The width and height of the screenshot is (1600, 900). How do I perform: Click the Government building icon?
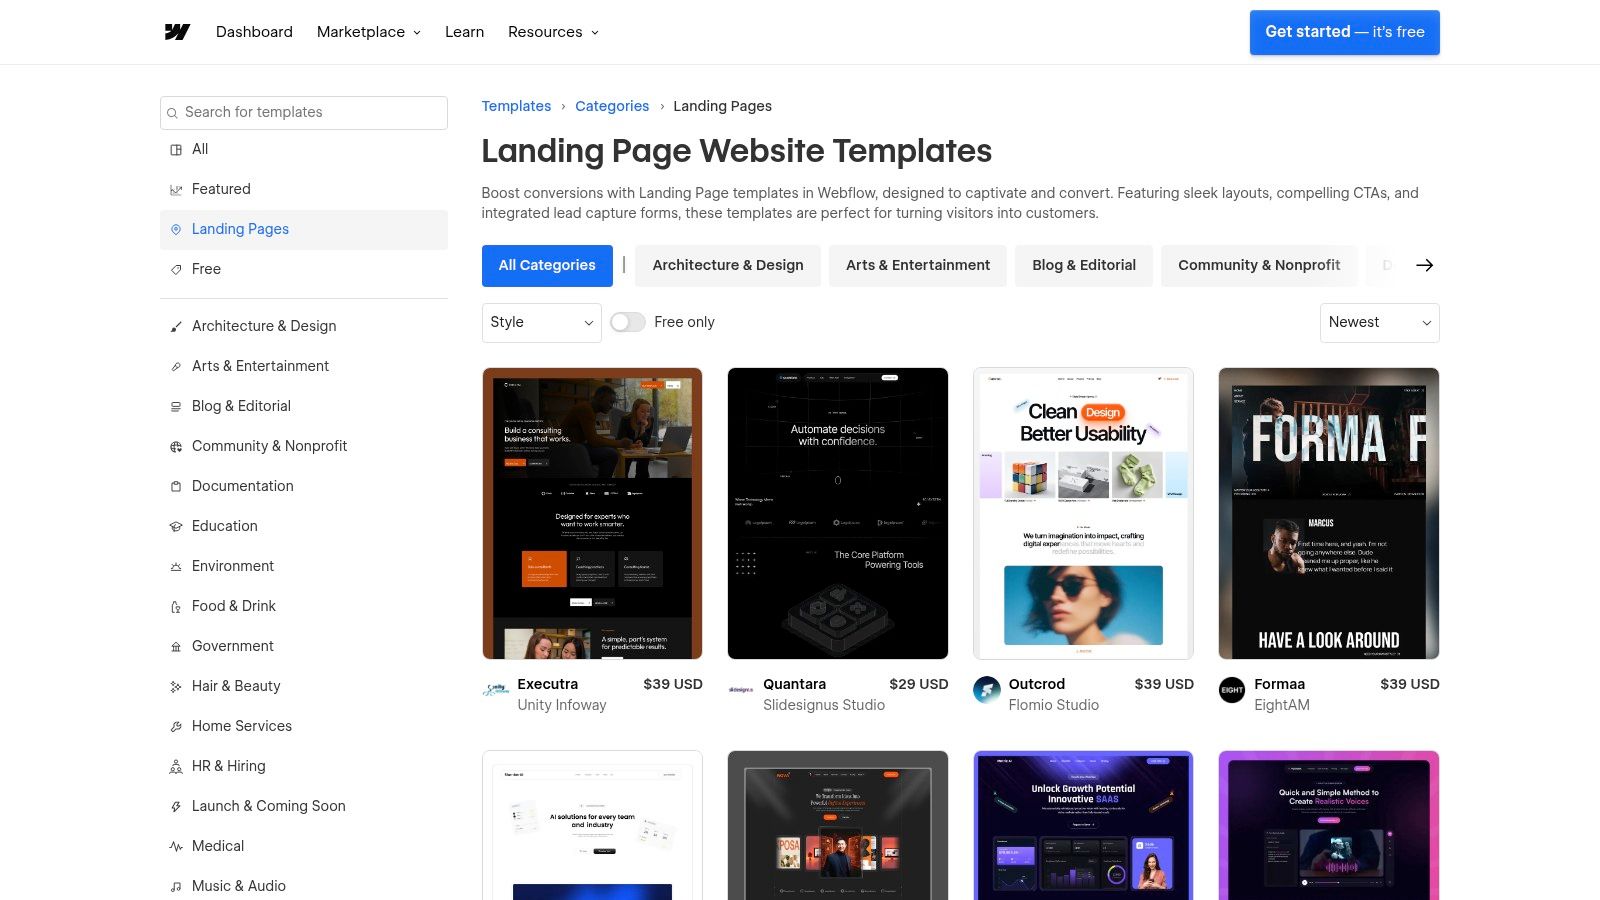pyautogui.click(x=176, y=646)
